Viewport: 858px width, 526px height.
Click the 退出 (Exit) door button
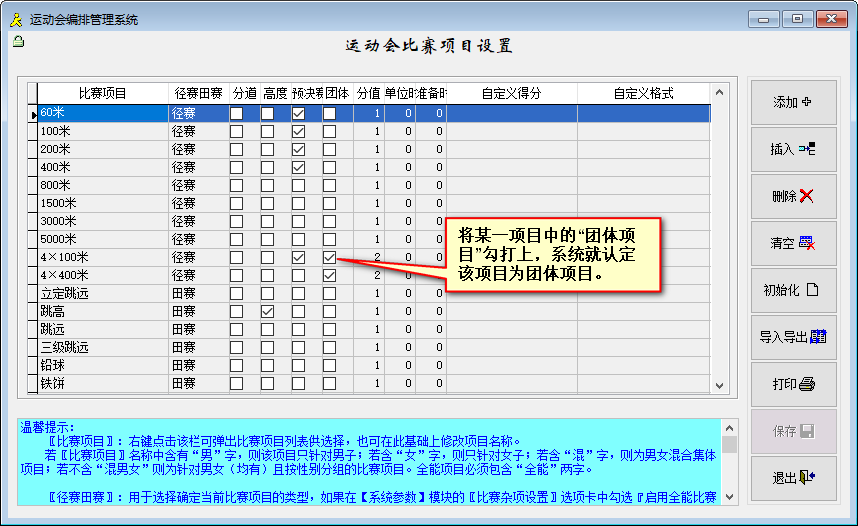tap(793, 478)
